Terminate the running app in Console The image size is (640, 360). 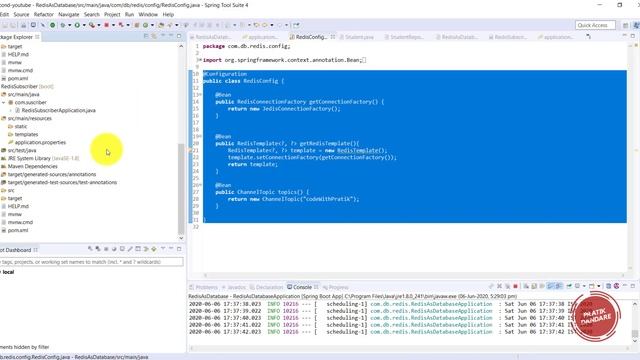coord(516,286)
